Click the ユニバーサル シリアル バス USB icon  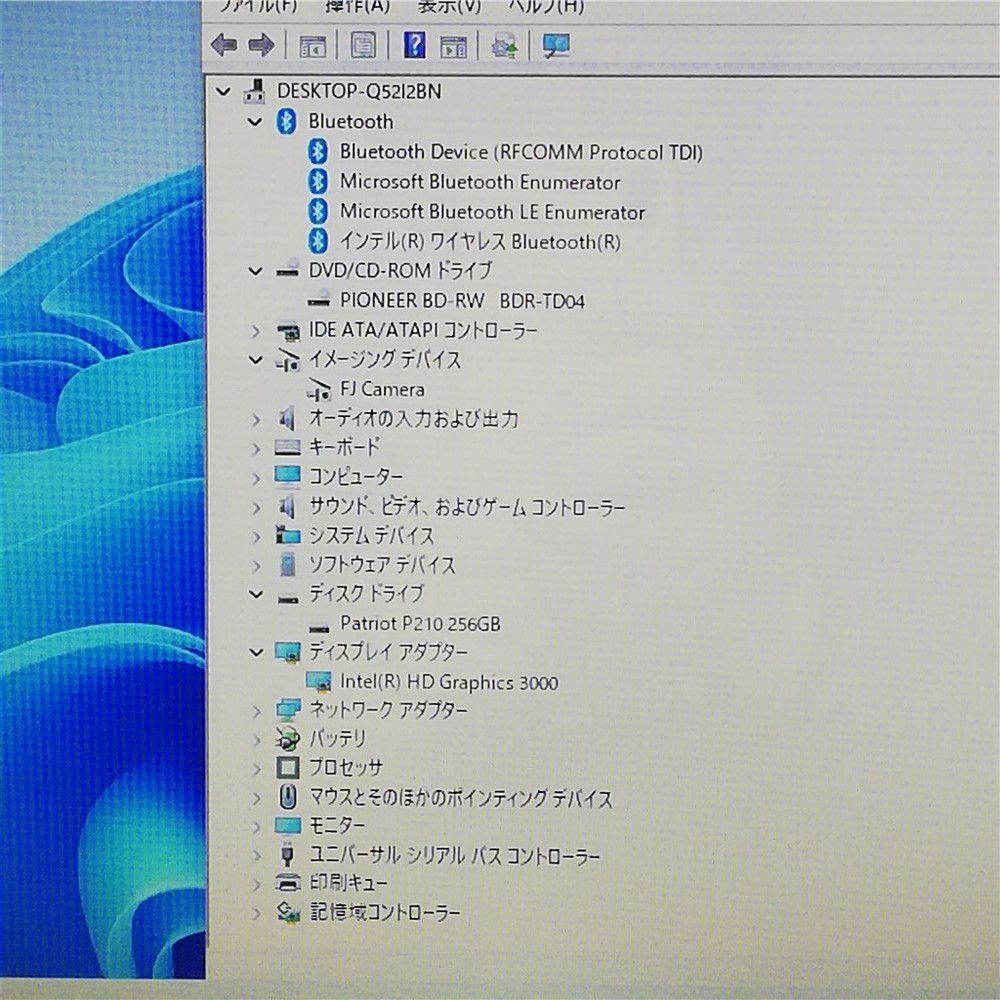(x=288, y=855)
